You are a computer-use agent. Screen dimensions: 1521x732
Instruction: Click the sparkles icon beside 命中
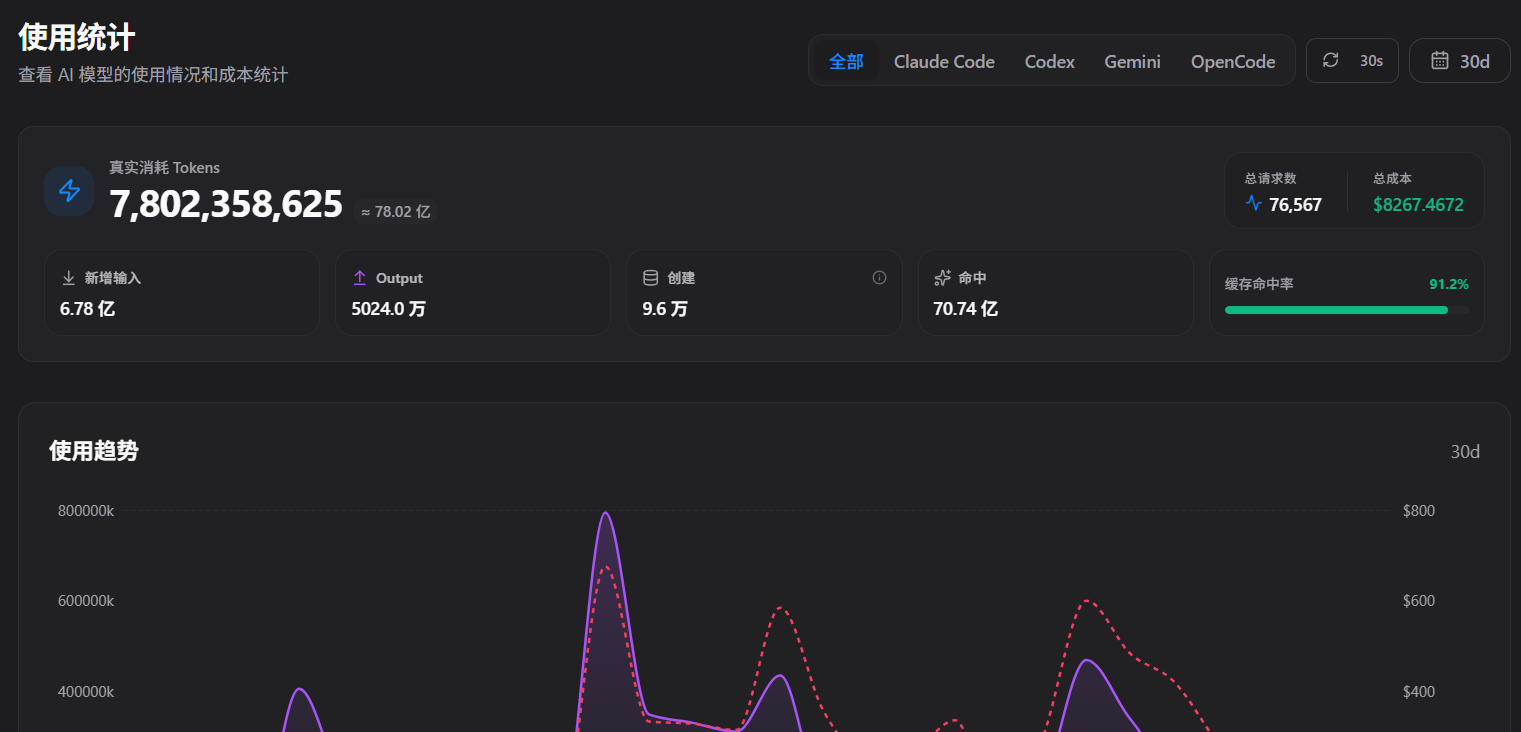[942, 278]
